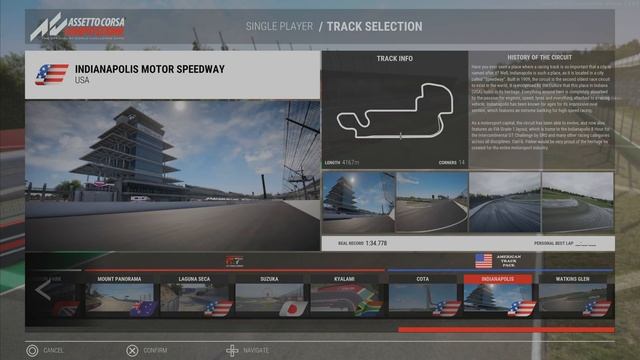Open the third wet track preview thumbnail
This screenshot has width=640, height=360.
[x=505, y=202]
